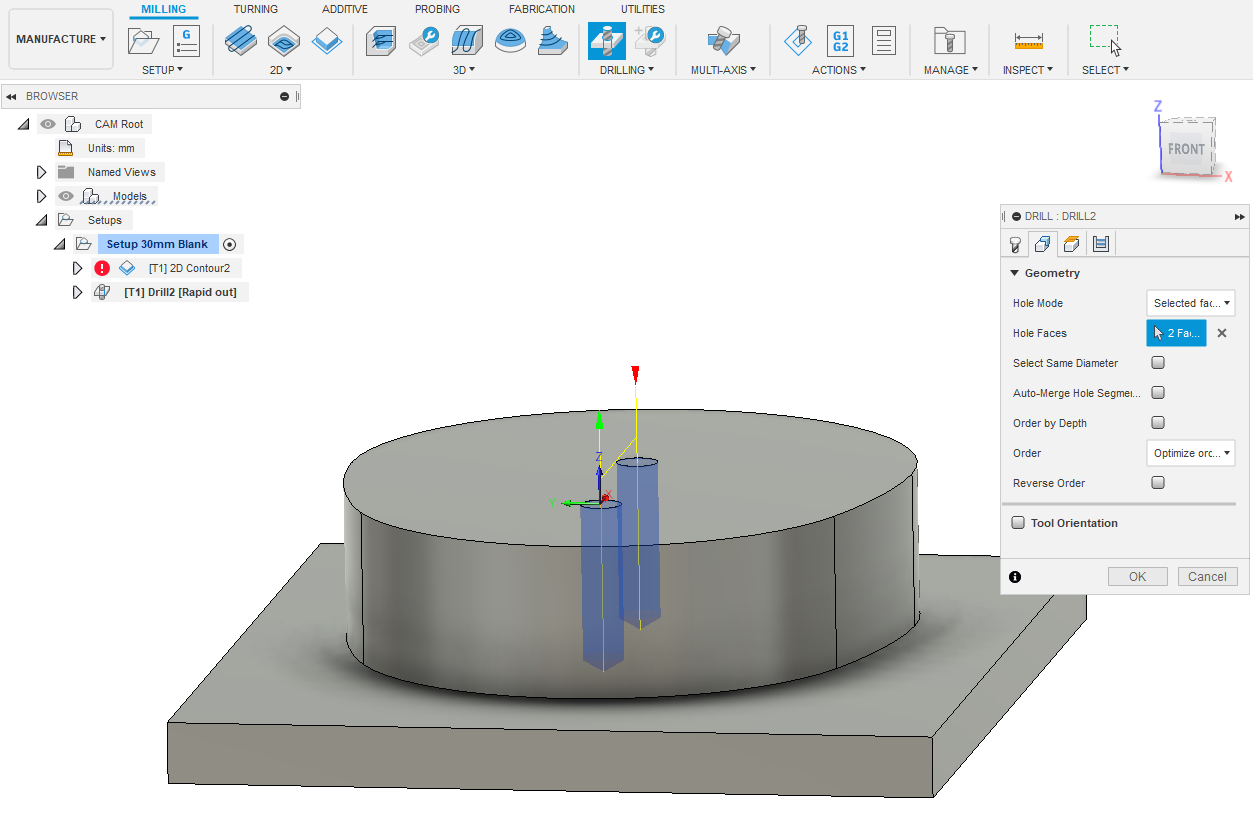Click the NC Program G-code sheet icon
This screenshot has width=1253, height=828.
coord(186,41)
